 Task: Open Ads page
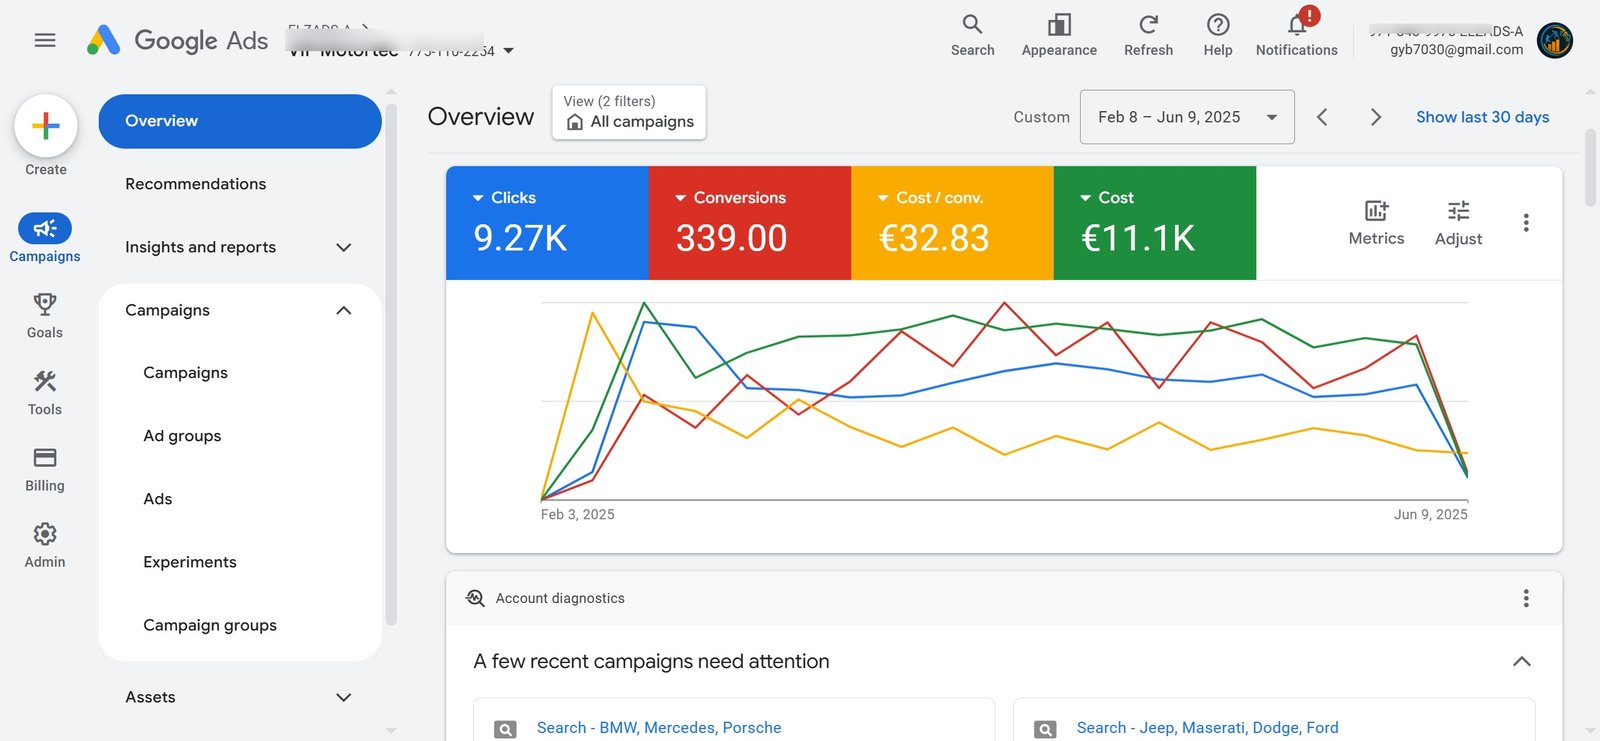(x=158, y=499)
